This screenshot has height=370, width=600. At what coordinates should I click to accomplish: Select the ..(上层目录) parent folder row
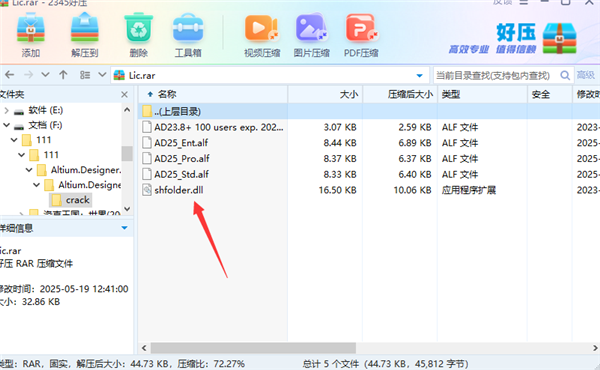369,111
